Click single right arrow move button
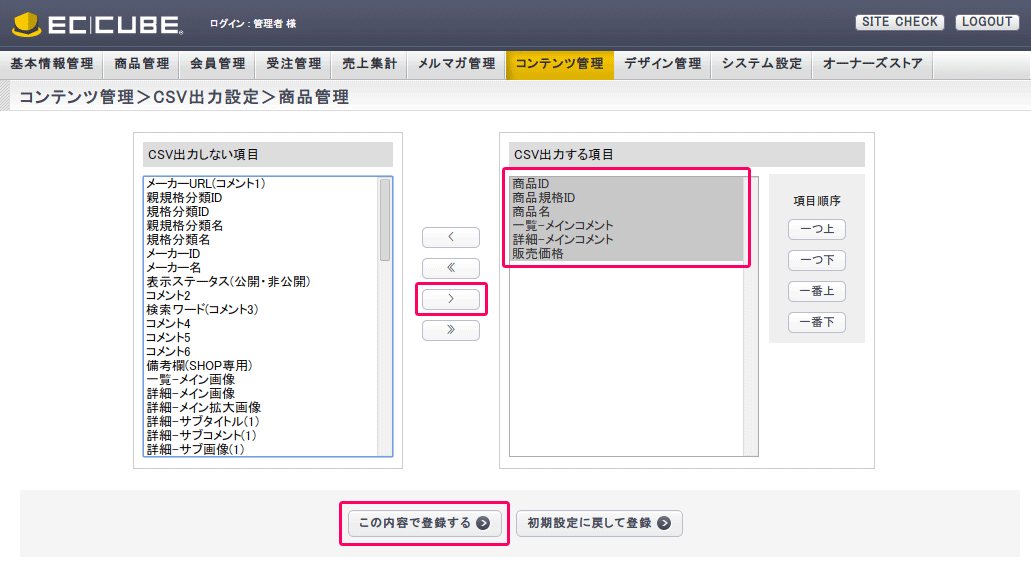Screen dimensions: 1031x571 pos(450,299)
